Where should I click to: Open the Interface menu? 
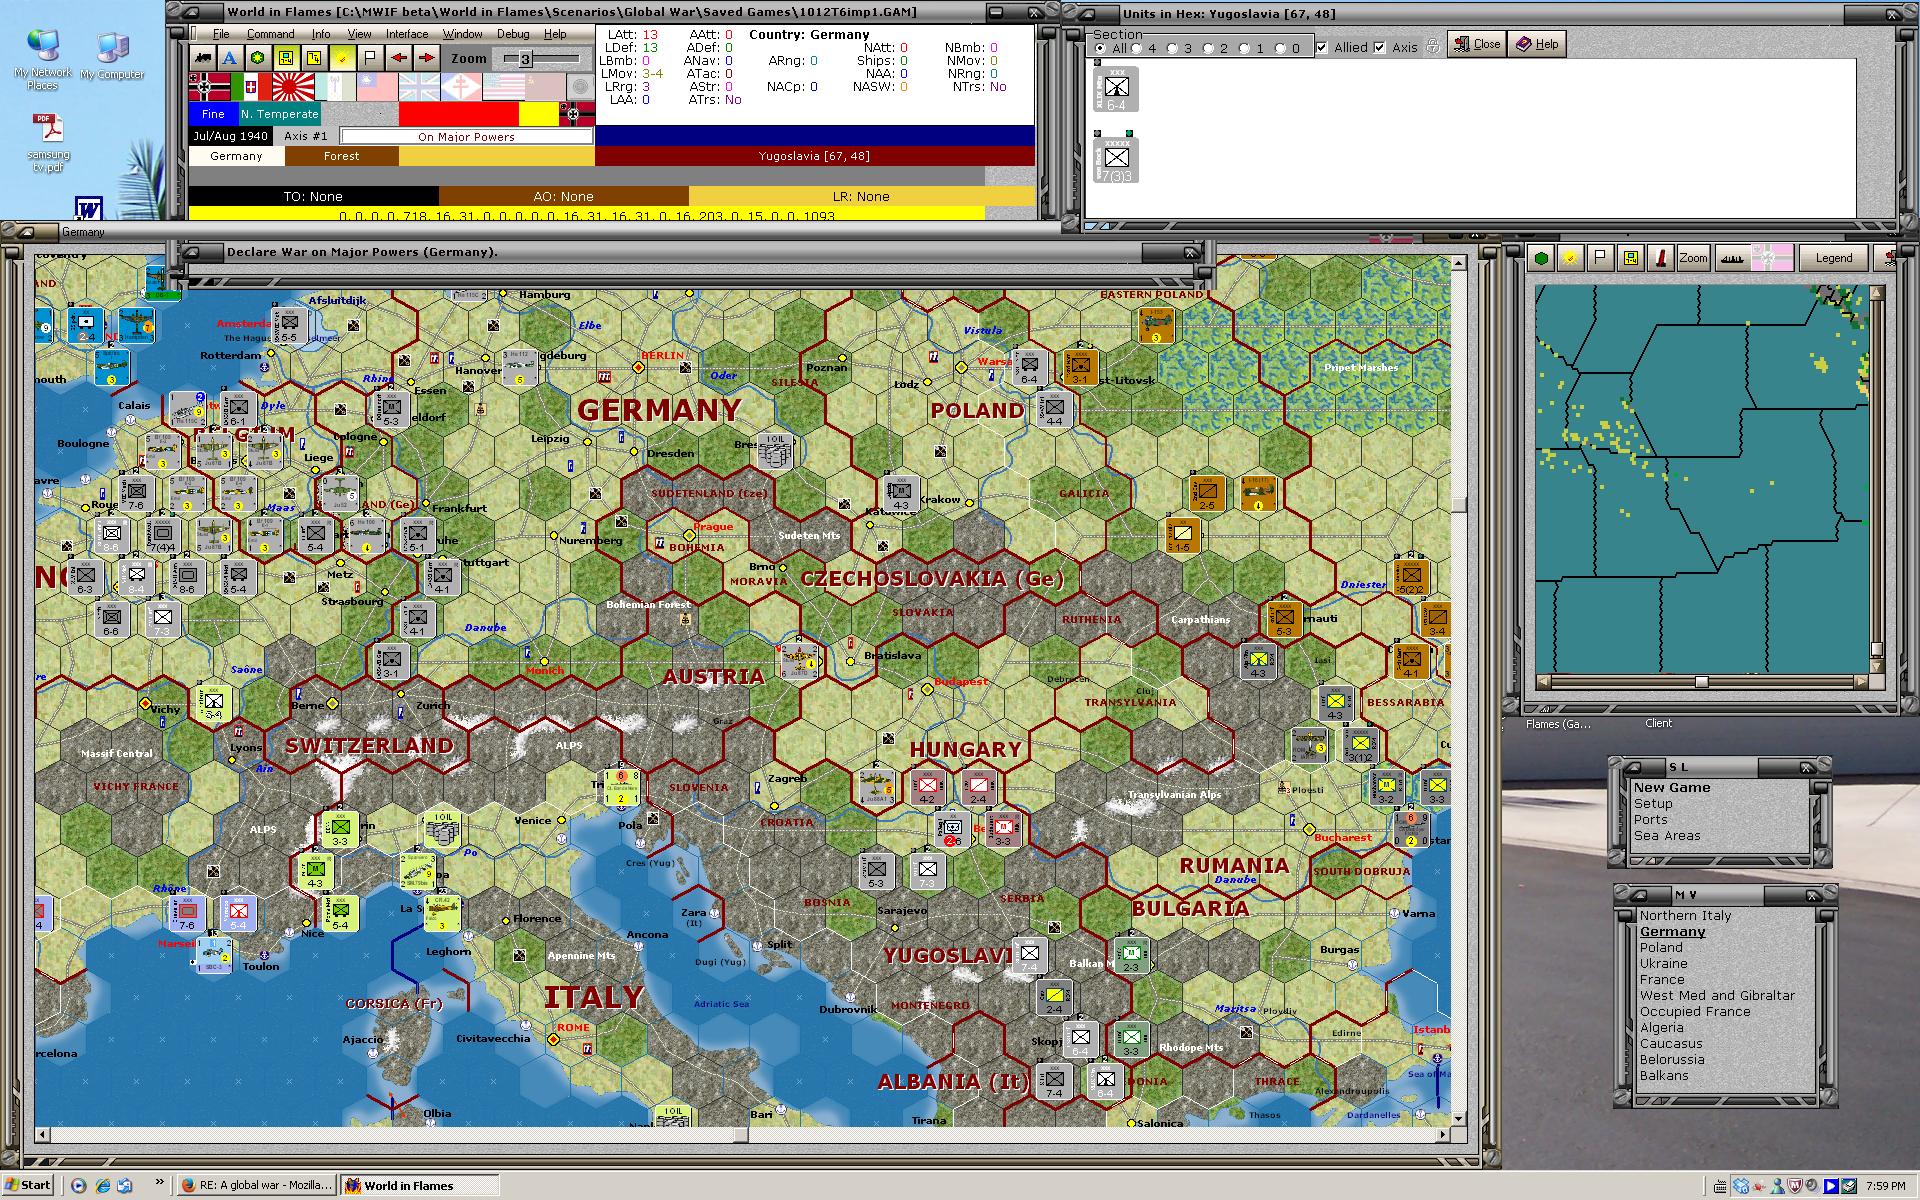pyautogui.click(x=407, y=34)
